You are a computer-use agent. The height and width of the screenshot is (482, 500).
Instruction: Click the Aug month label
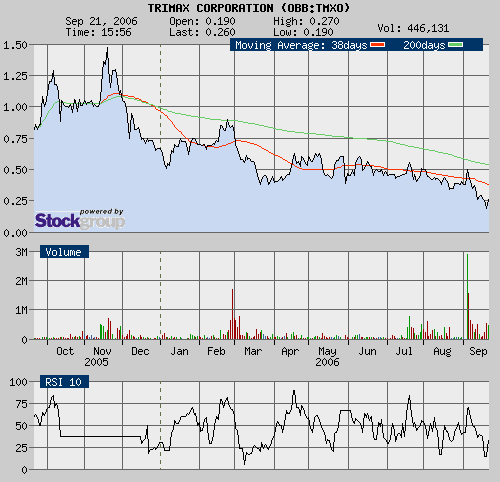tap(442, 351)
